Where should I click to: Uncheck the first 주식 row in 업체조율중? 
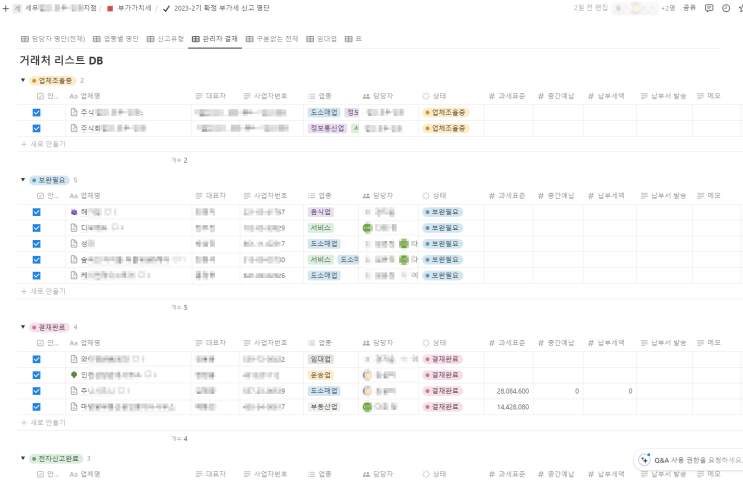tap(36, 112)
